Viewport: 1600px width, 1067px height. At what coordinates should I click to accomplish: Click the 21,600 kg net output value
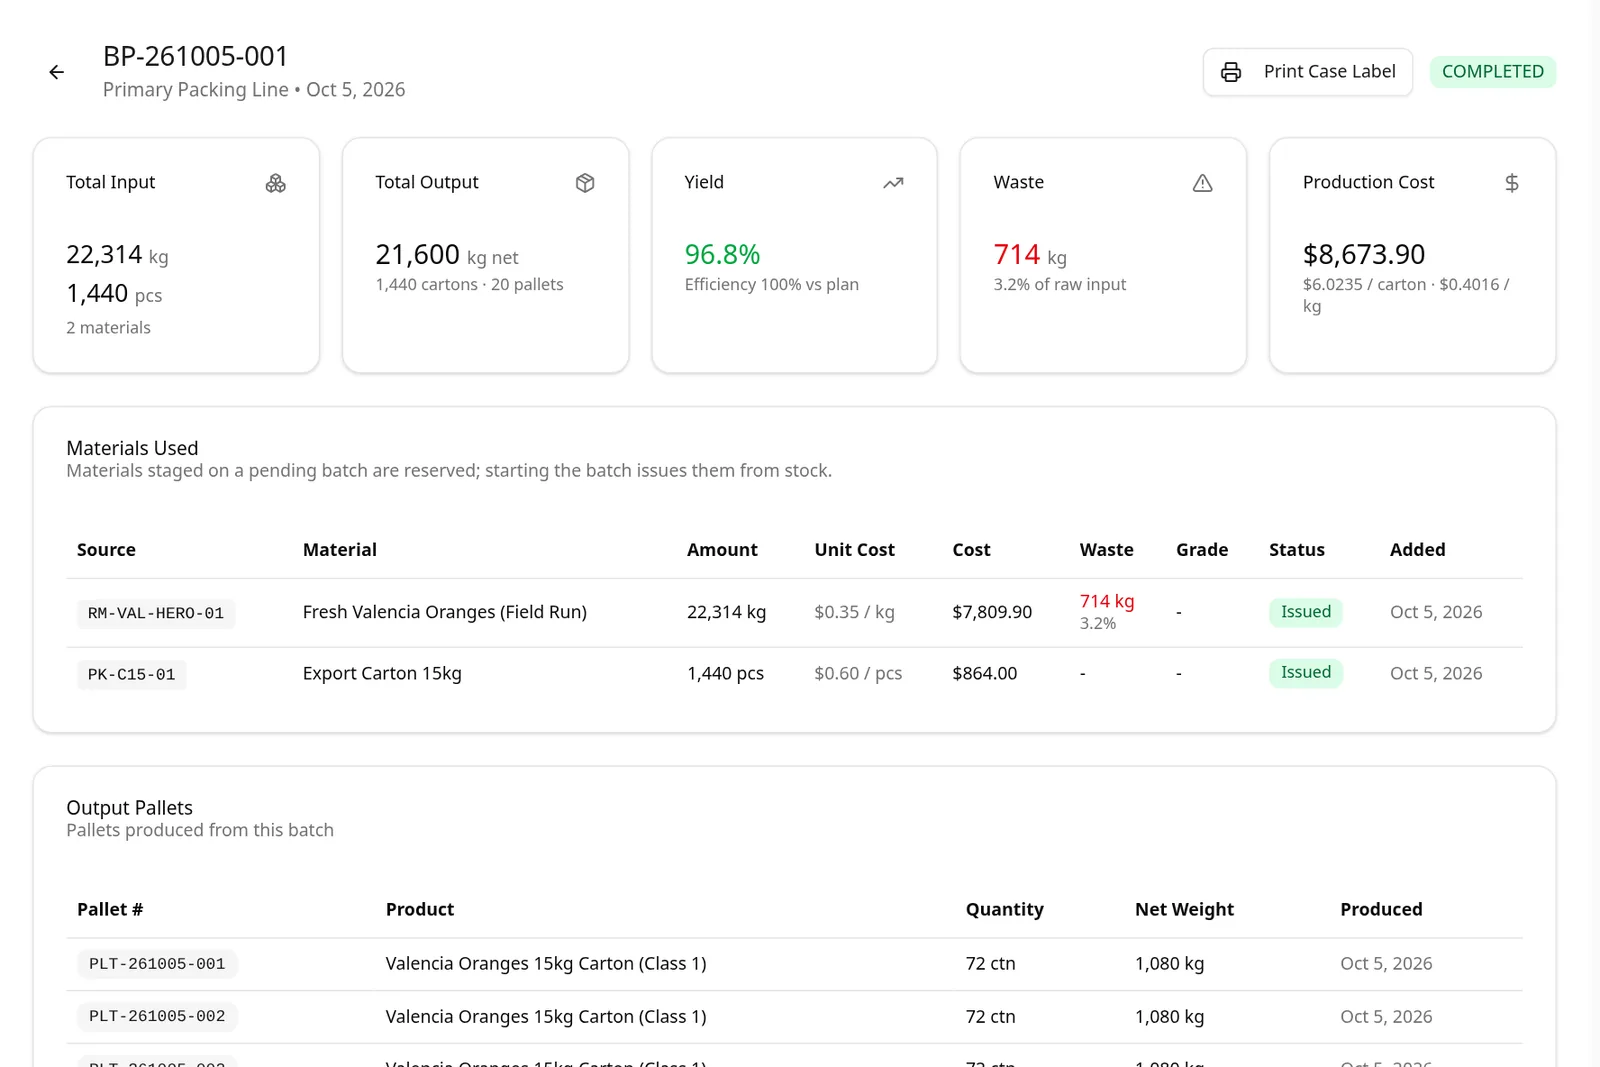(446, 255)
